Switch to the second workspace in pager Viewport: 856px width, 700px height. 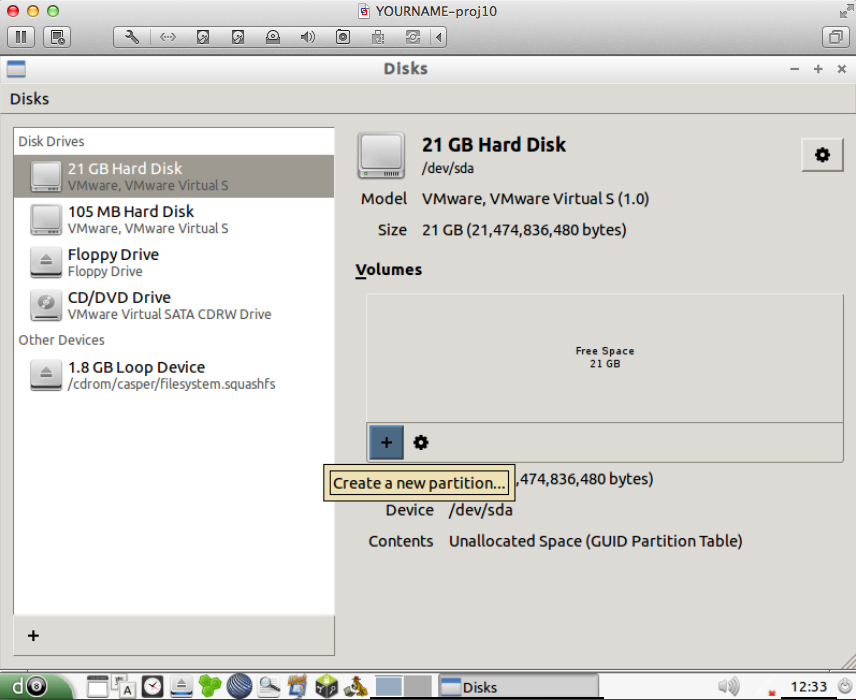pos(418,686)
